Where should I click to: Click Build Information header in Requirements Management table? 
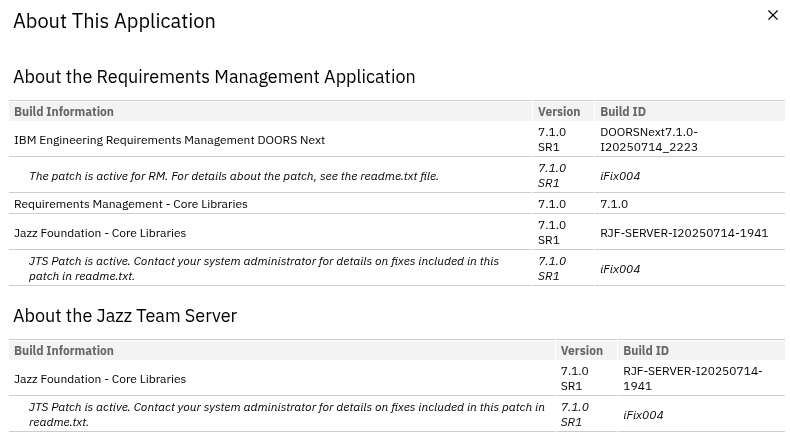[64, 112]
